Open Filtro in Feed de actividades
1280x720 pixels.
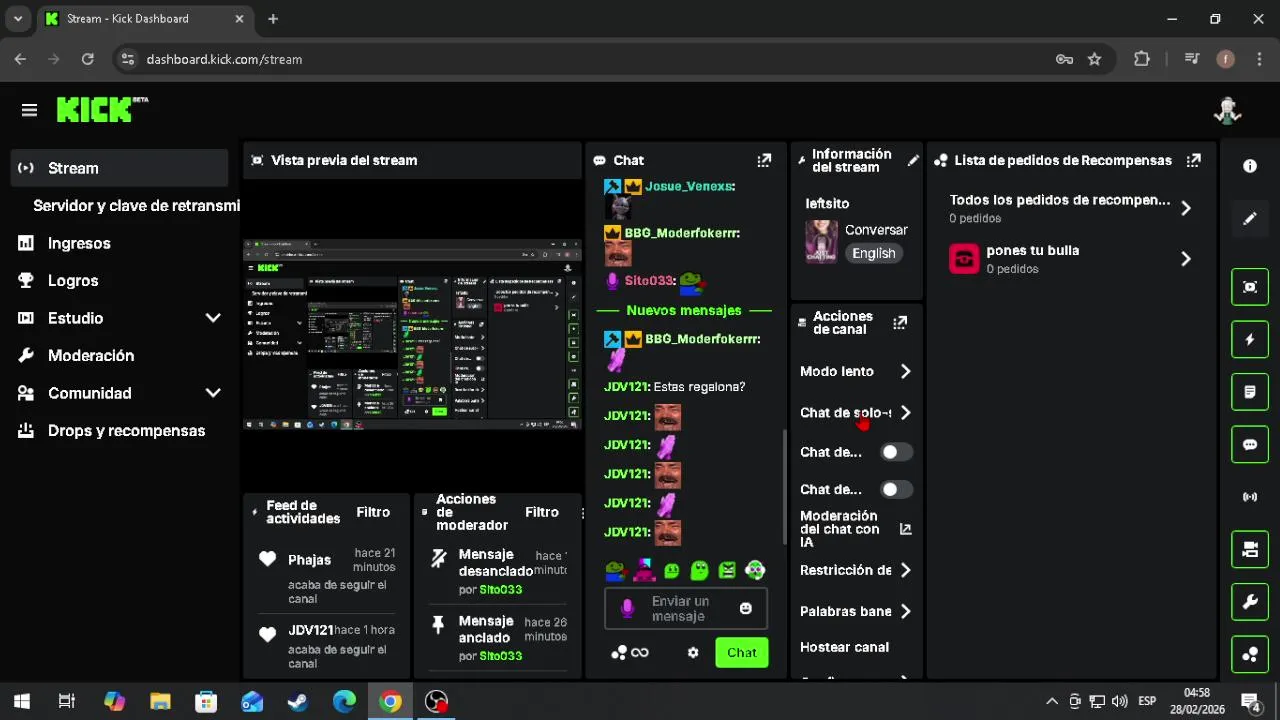tap(373, 512)
